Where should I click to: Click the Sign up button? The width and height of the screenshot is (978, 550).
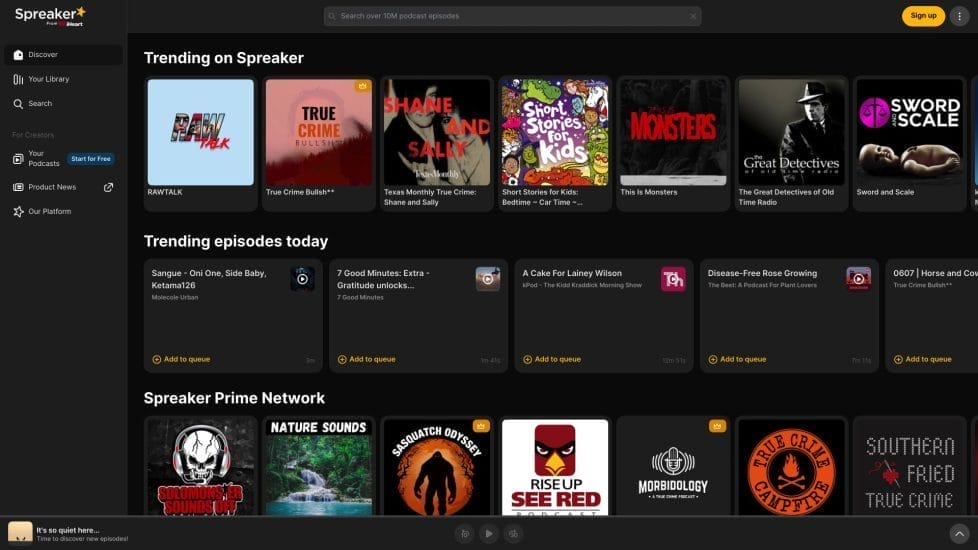tap(923, 16)
